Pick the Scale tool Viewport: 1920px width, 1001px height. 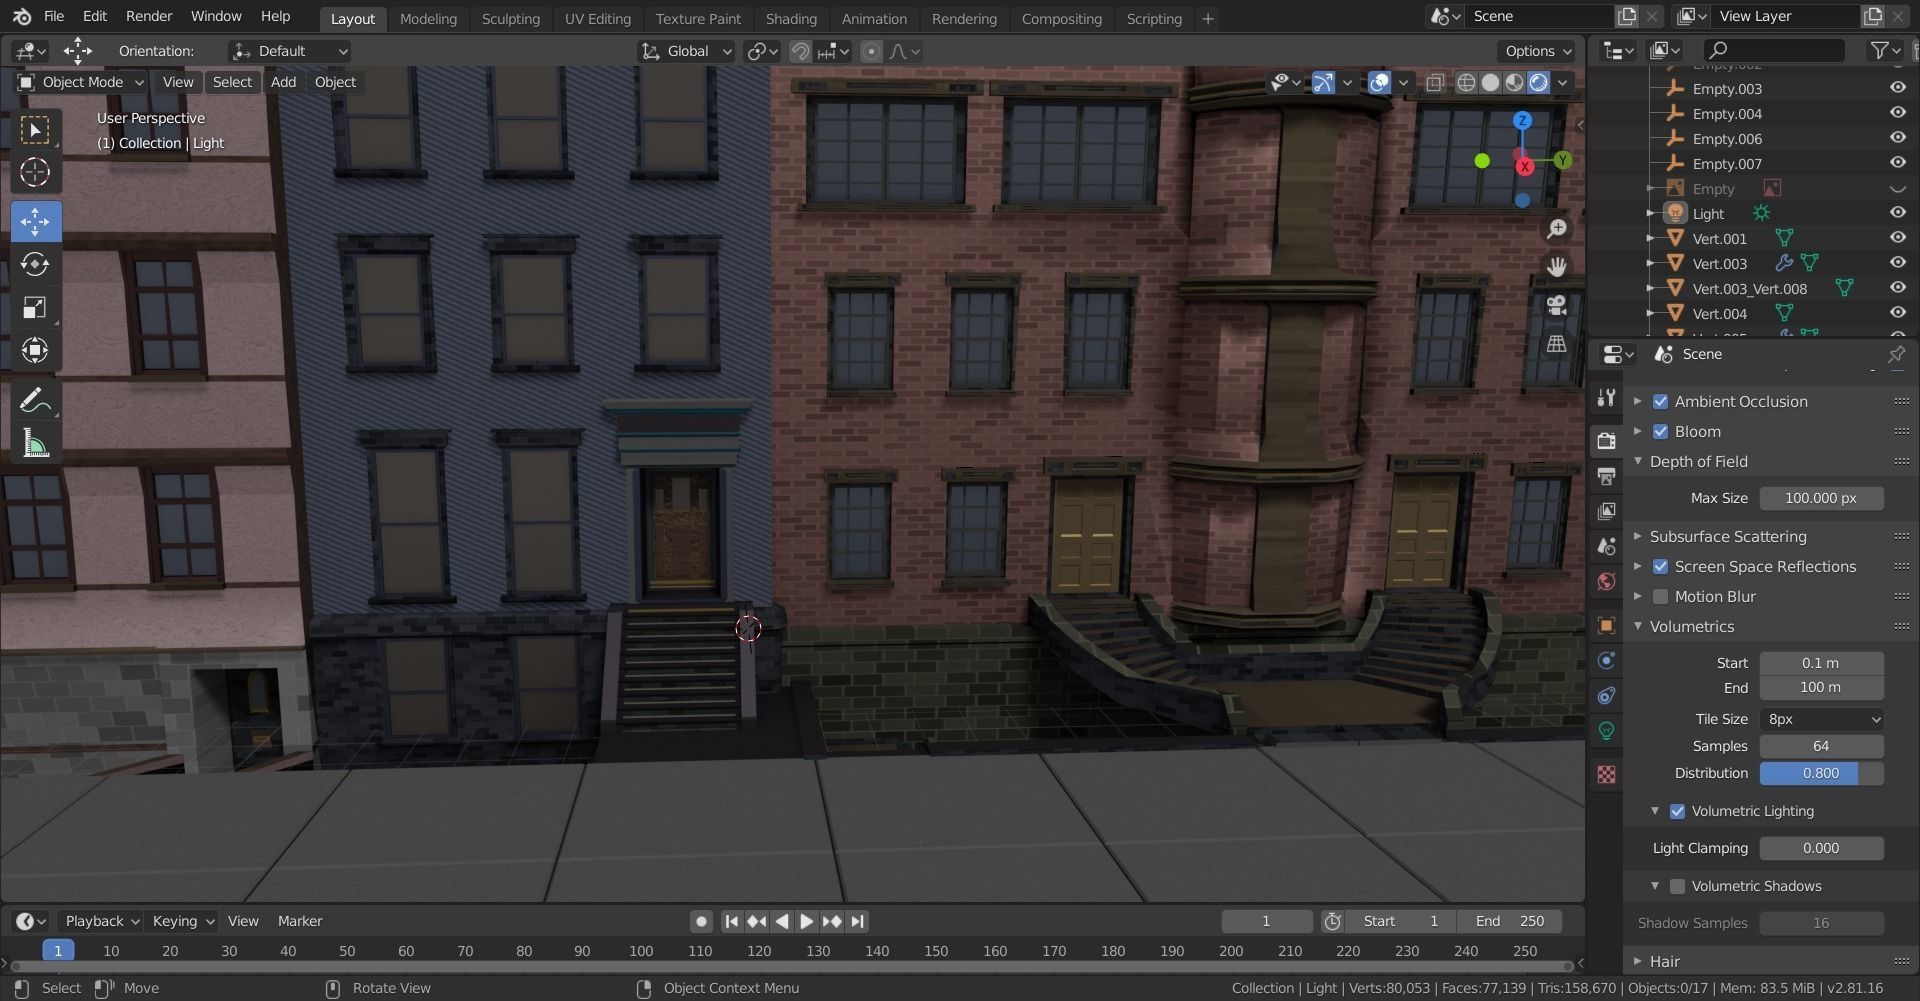[x=35, y=307]
